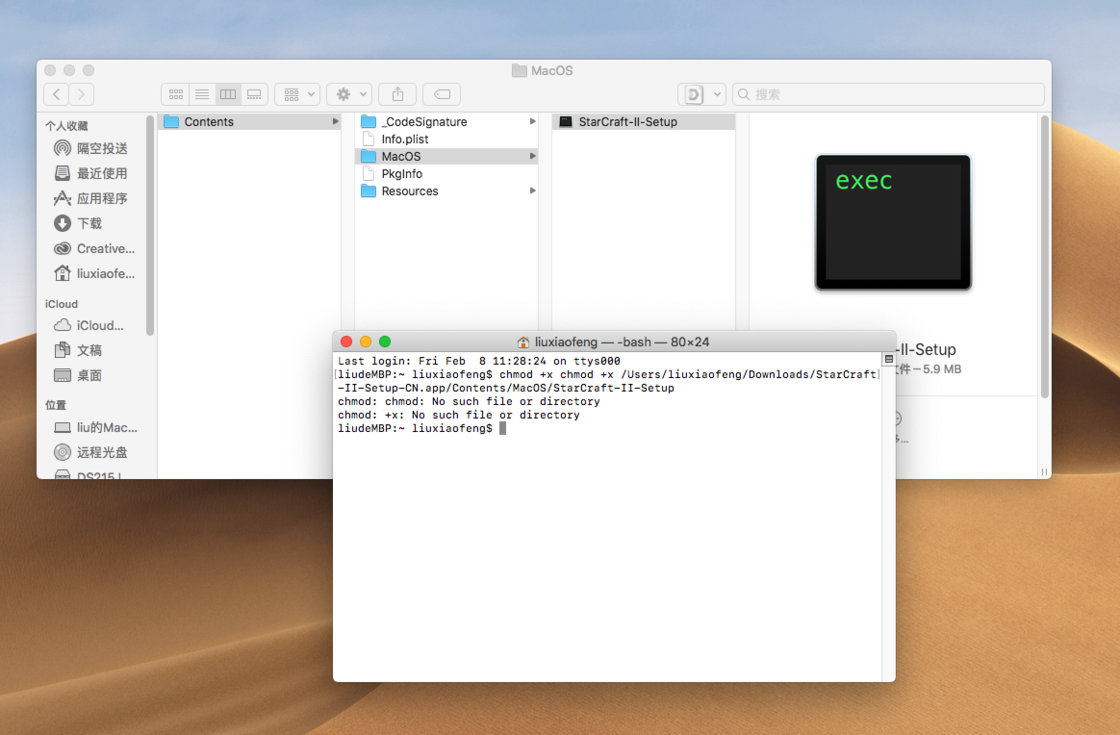Expand the Resources folder arrow
The image size is (1120, 735).
coord(533,191)
